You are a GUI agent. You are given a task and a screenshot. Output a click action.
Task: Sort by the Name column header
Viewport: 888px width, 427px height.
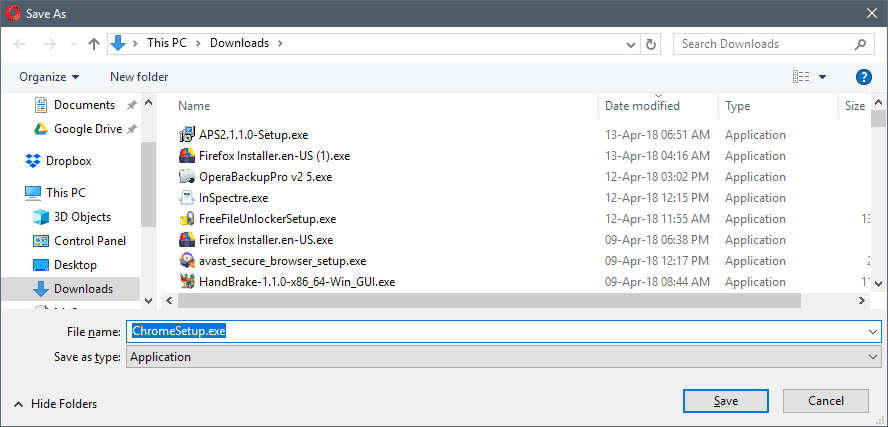pos(194,106)
